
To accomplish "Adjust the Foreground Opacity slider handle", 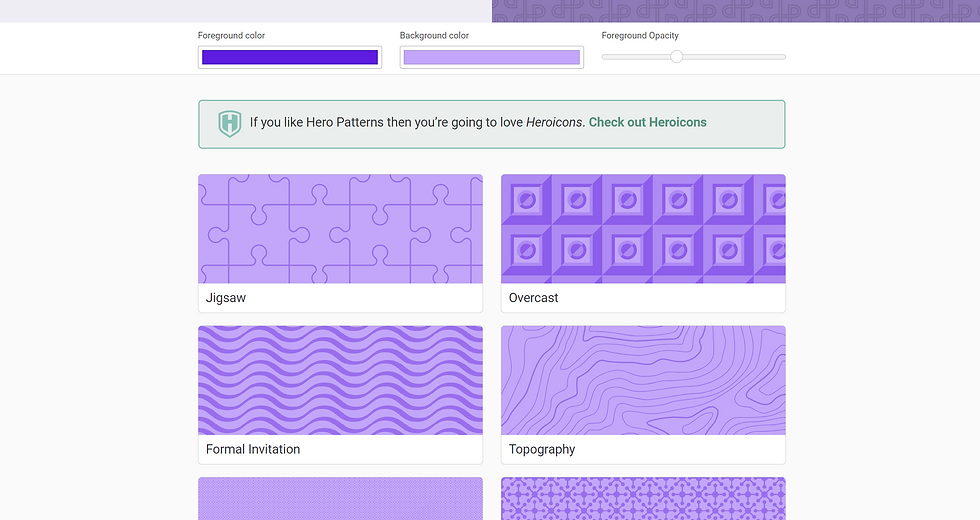I will (676, 57).
